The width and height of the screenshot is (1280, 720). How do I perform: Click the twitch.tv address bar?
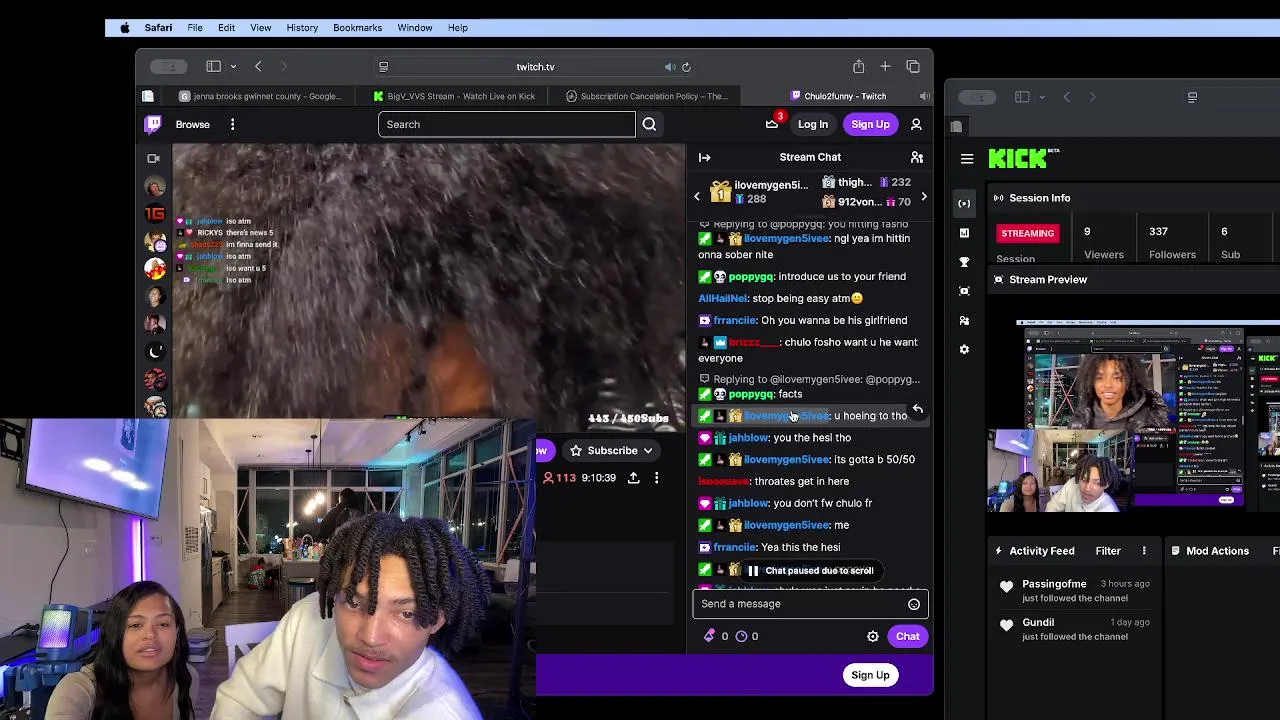coord(535,67)
